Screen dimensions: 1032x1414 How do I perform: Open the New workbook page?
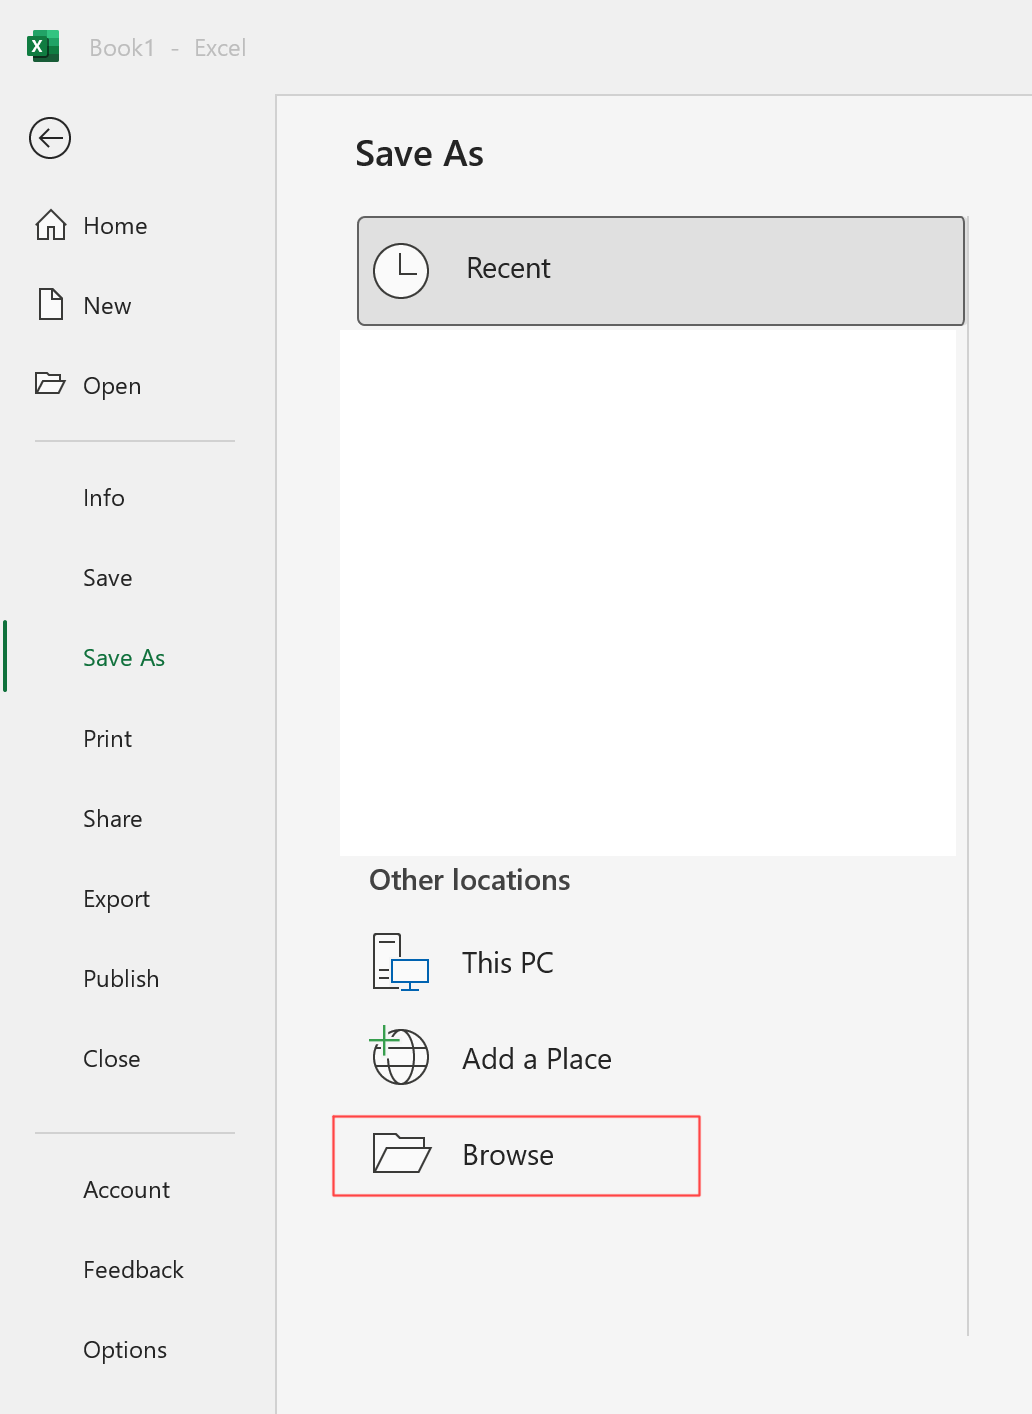(x=107, y=306)
